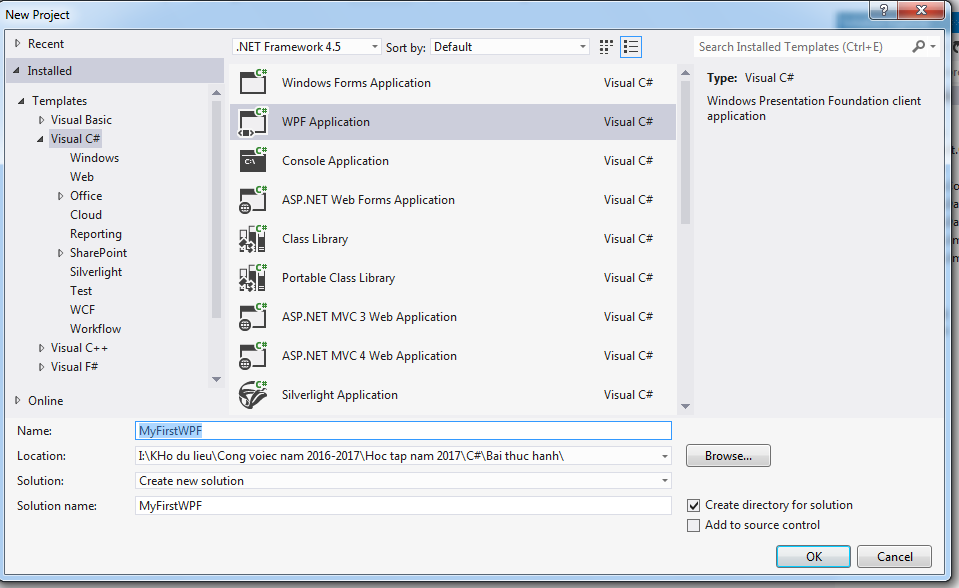Select ASP.NET Web Forms Application name text
The width and height of the screenshot is (959, 588).
[368, 200]
